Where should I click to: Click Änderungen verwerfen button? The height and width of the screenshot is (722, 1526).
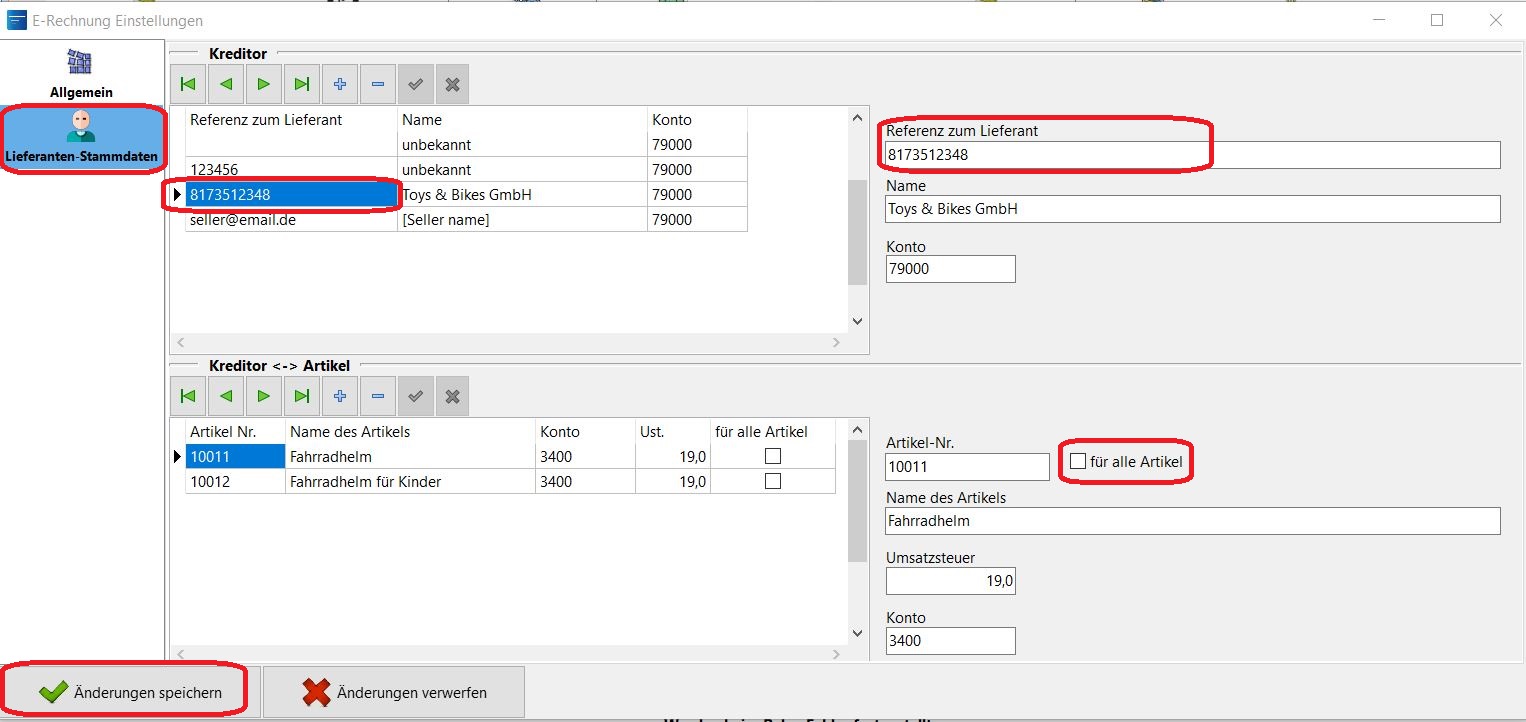click(394, 692)
